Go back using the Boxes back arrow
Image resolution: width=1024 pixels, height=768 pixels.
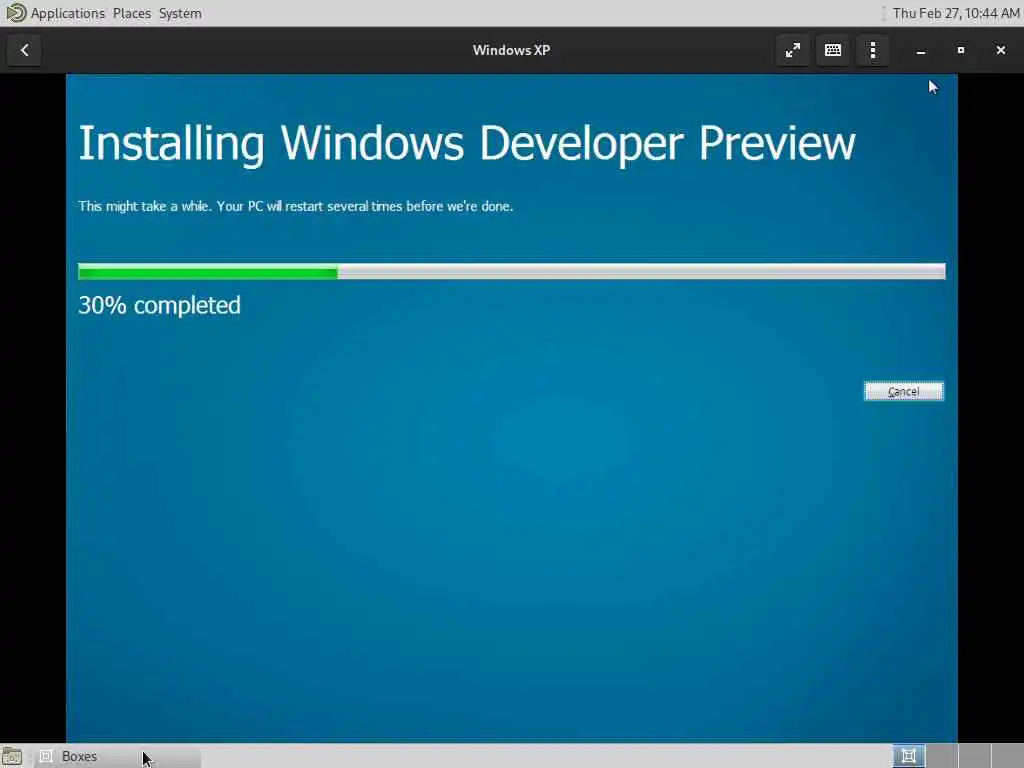coord(24,50)
